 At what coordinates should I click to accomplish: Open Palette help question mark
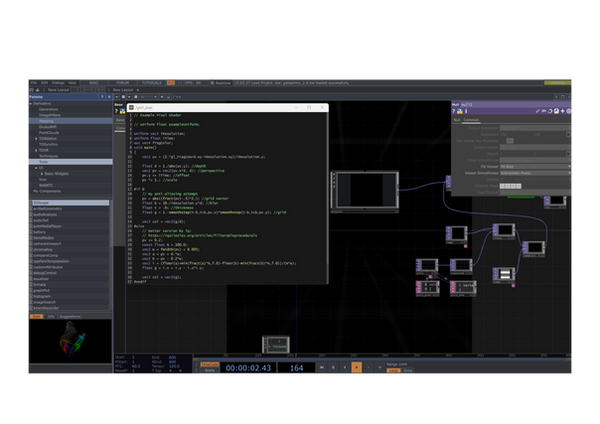pos(102,97)
